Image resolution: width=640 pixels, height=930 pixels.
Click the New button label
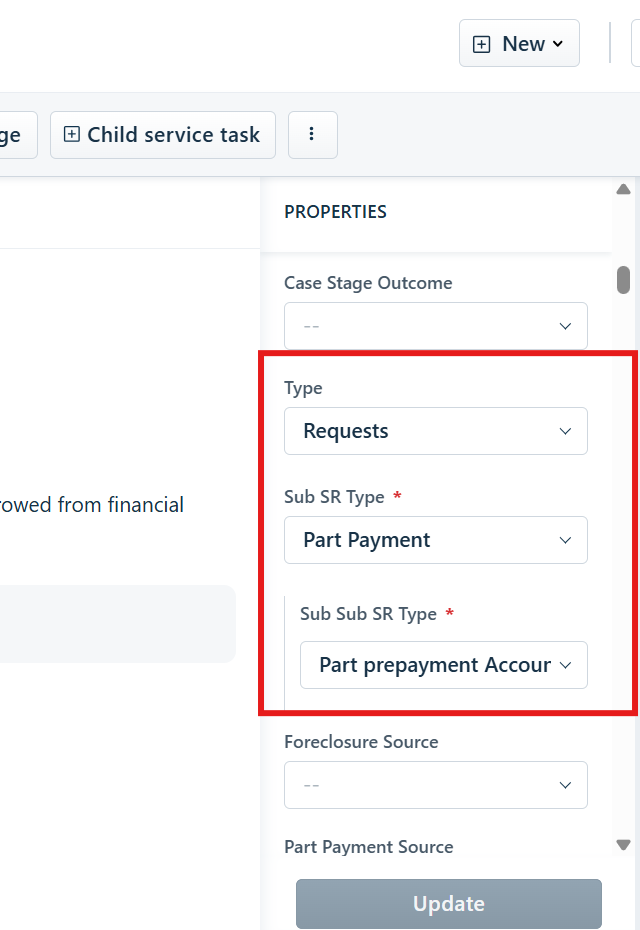pos(523,44)
